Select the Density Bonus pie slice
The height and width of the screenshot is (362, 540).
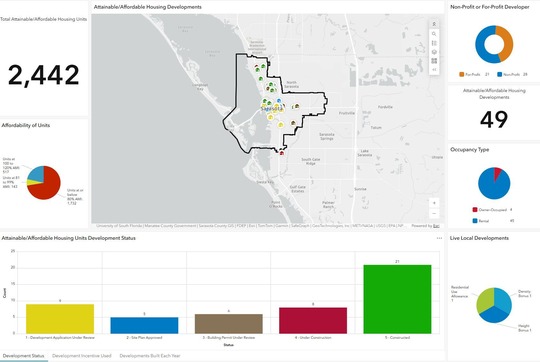coord(502,299)
